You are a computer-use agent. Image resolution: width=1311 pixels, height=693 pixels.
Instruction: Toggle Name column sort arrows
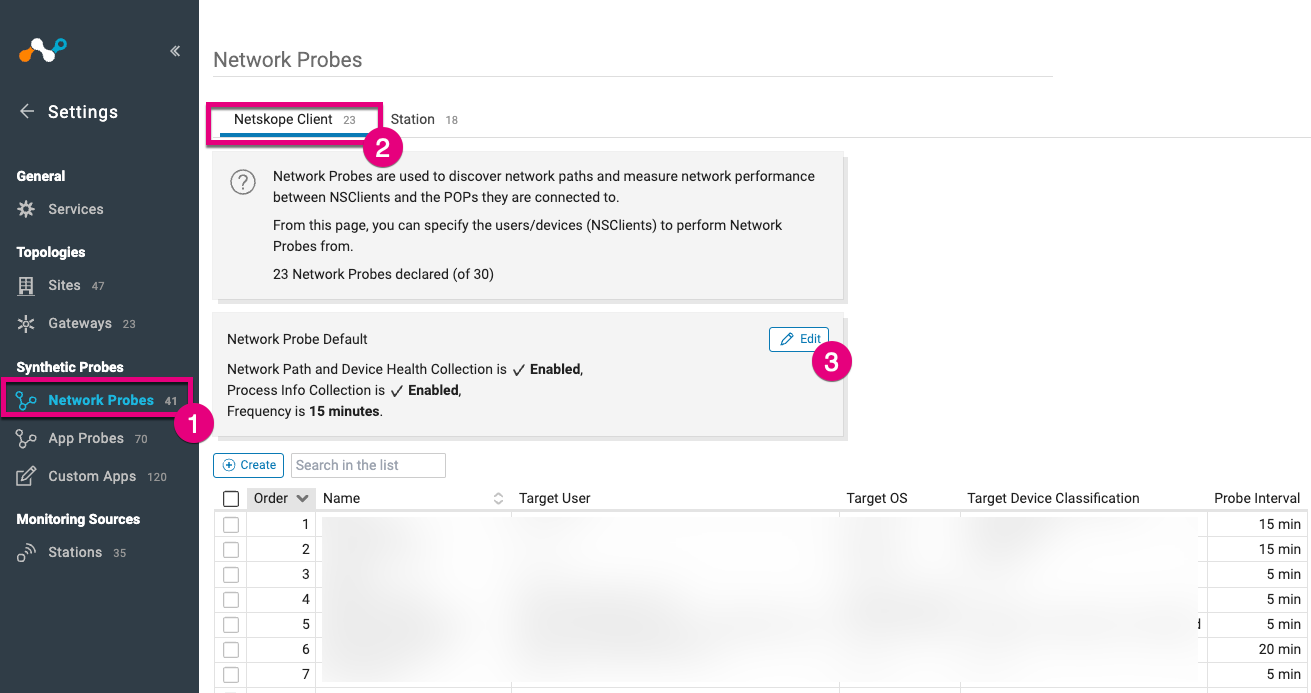coord(499,498)
